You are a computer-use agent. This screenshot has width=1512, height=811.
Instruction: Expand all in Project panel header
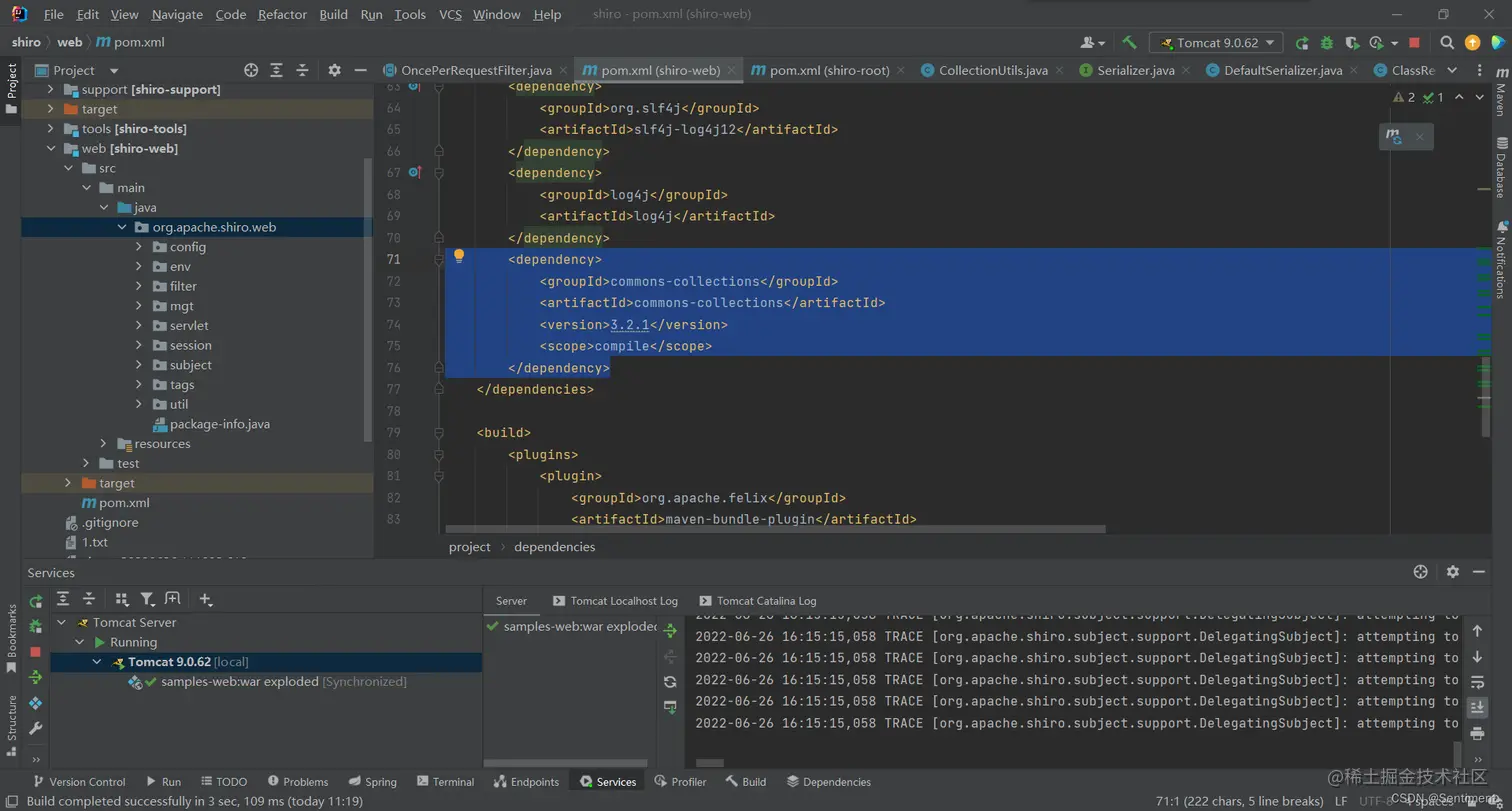click(277, 70)
